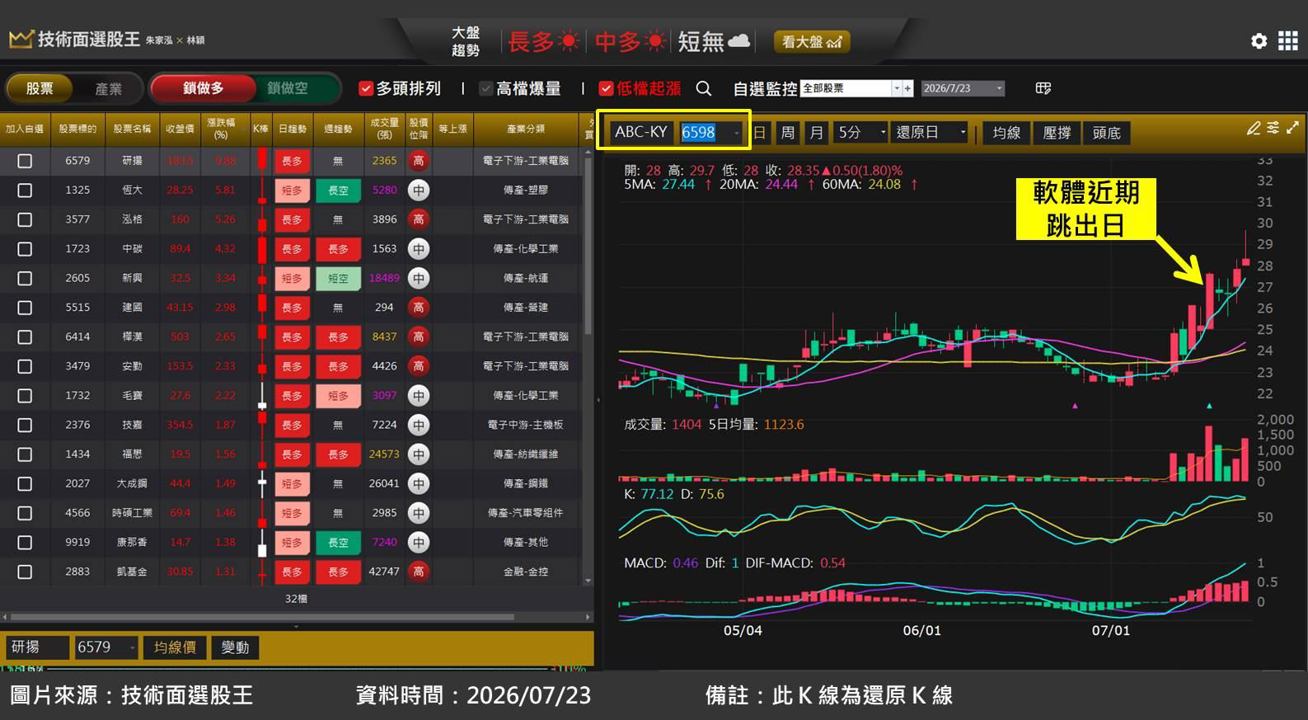Viewport: 1308px width, 720px height.
Task: Sort by 收盤價 column header
Action: 180,129
